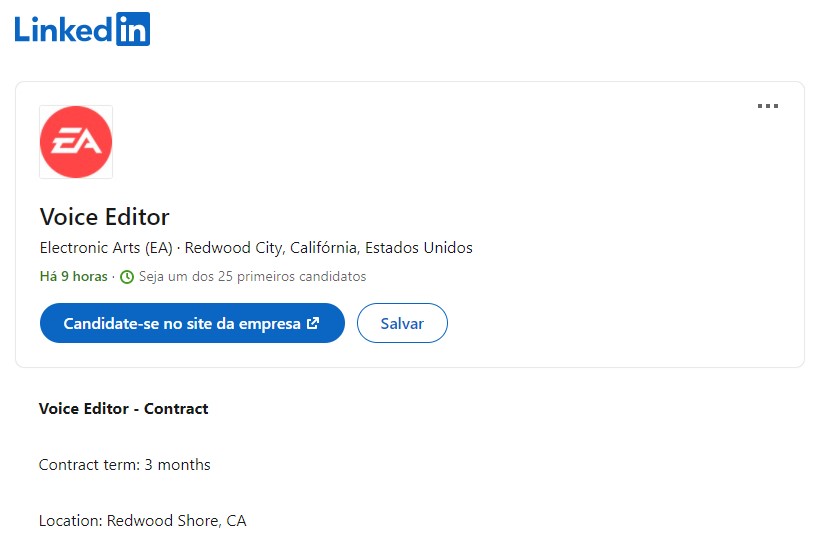
Task: Click the "Voice Editor - Contract" heading
Action: click(123, 408)
